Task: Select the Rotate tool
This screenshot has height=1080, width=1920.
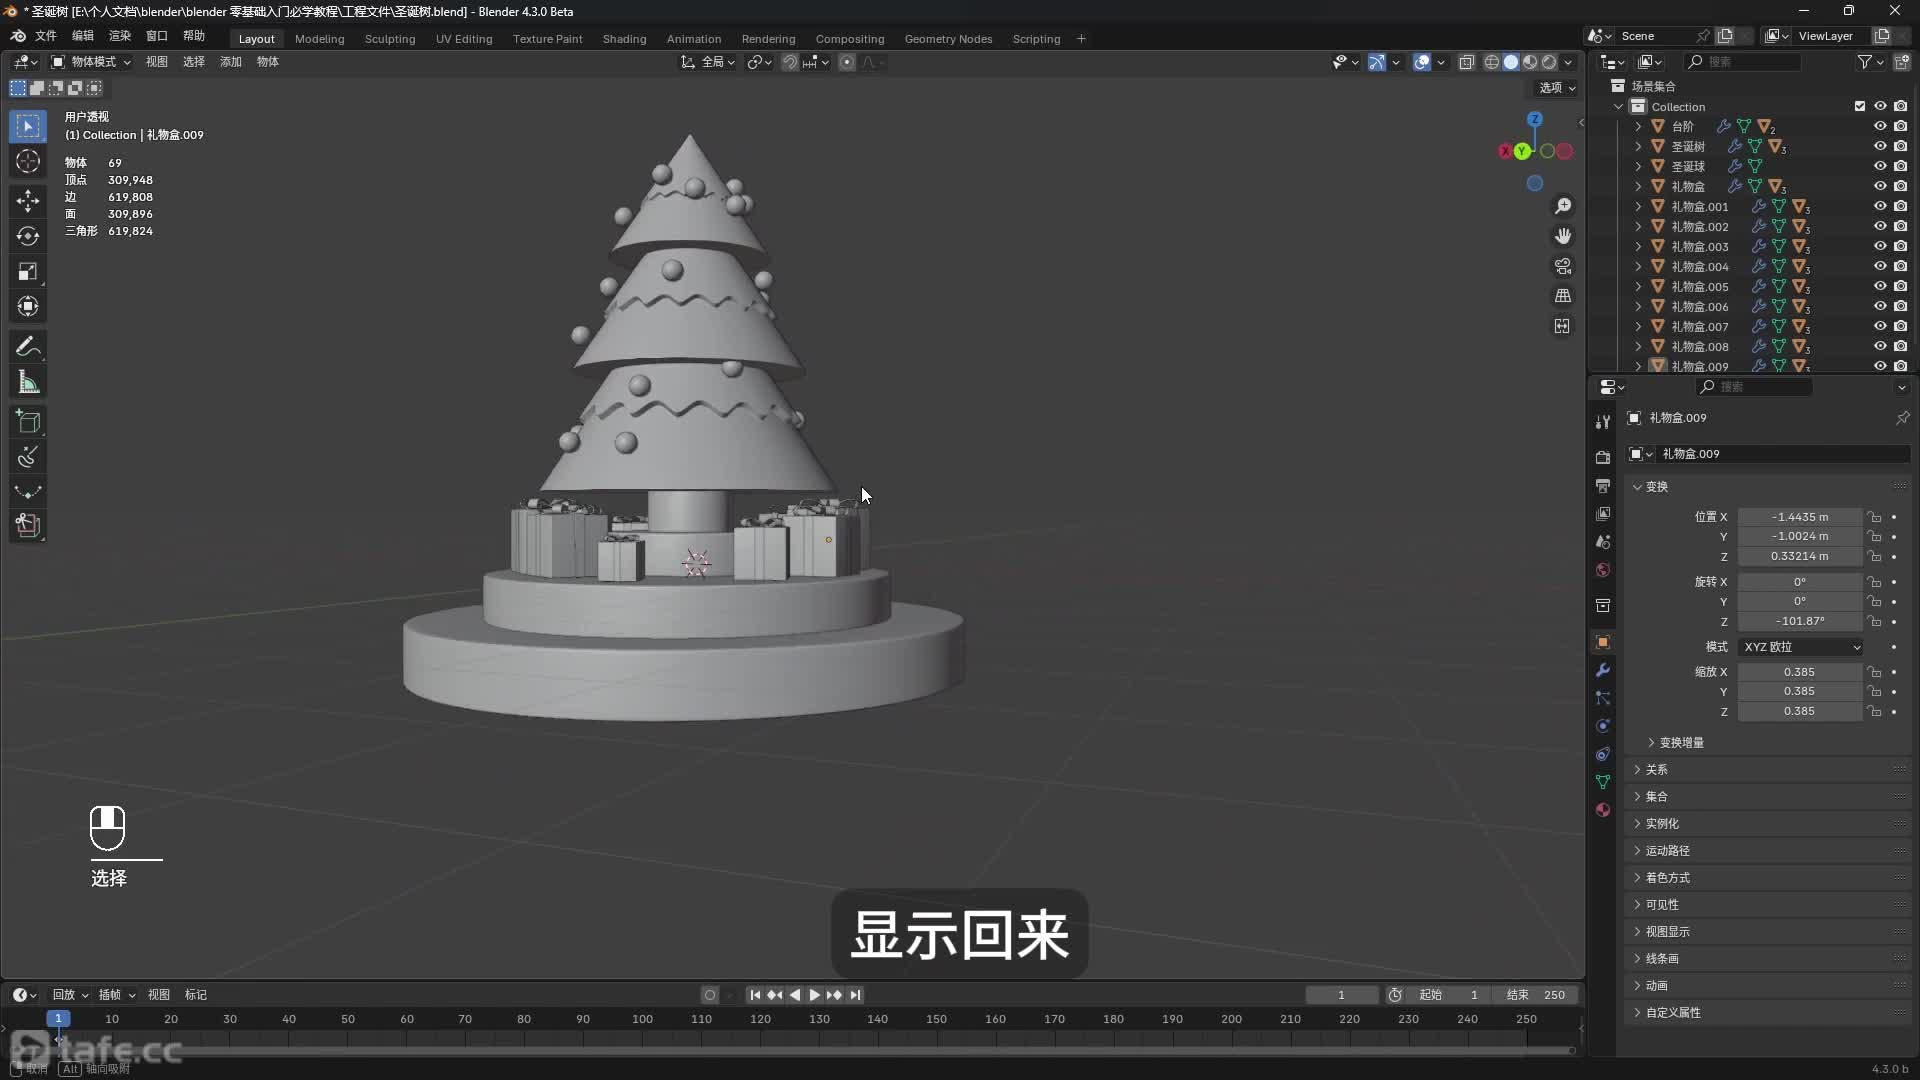Action: pos(28,236)
